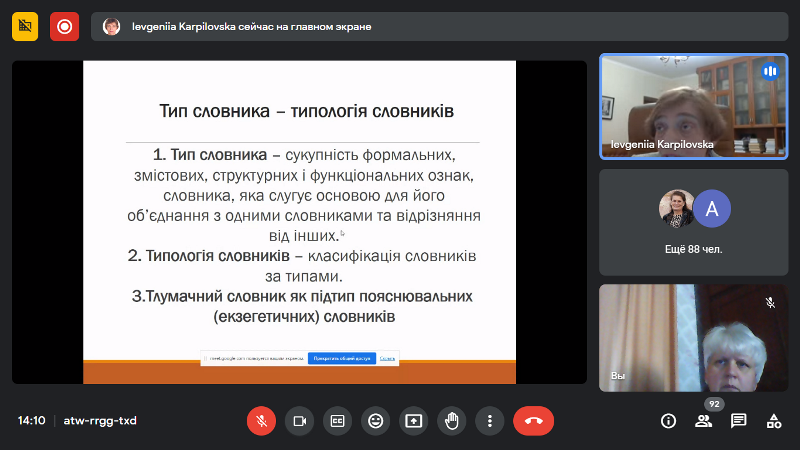Click the hide link in sharing banner
Viewport: 800px width, 450px height.
click(x=387, y=358)
